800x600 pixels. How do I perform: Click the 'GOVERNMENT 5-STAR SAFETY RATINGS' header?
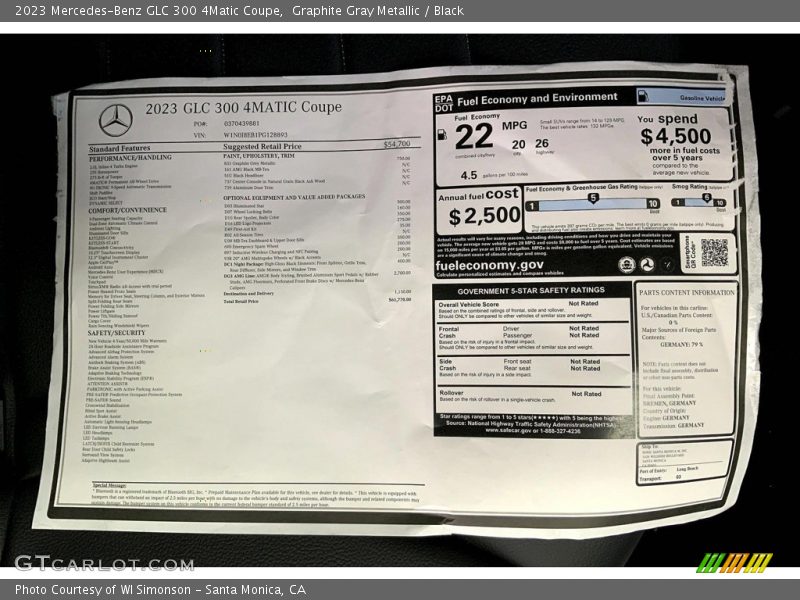pyautogui.click(x=531, y=291)
